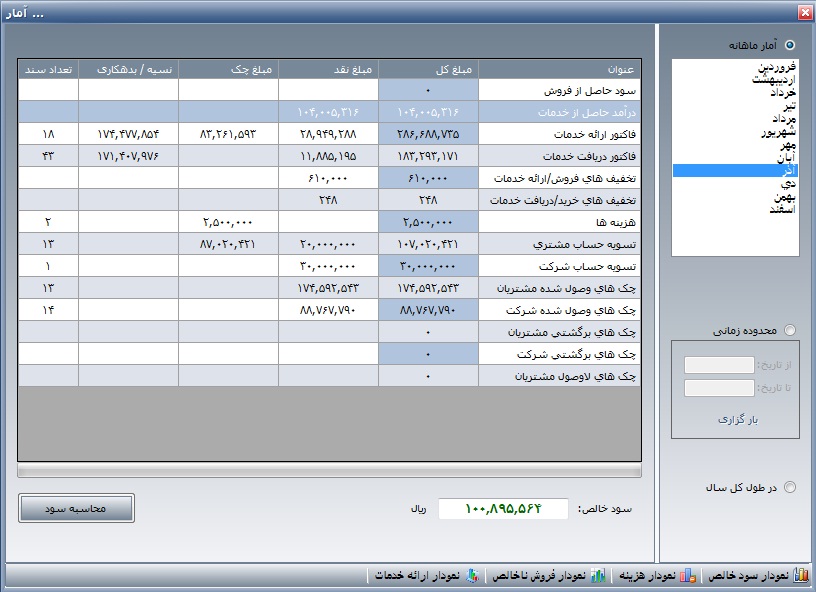Screen dimensions: 816x592
Task: Click the تعداد سند column header
Action: pos(48,69)
